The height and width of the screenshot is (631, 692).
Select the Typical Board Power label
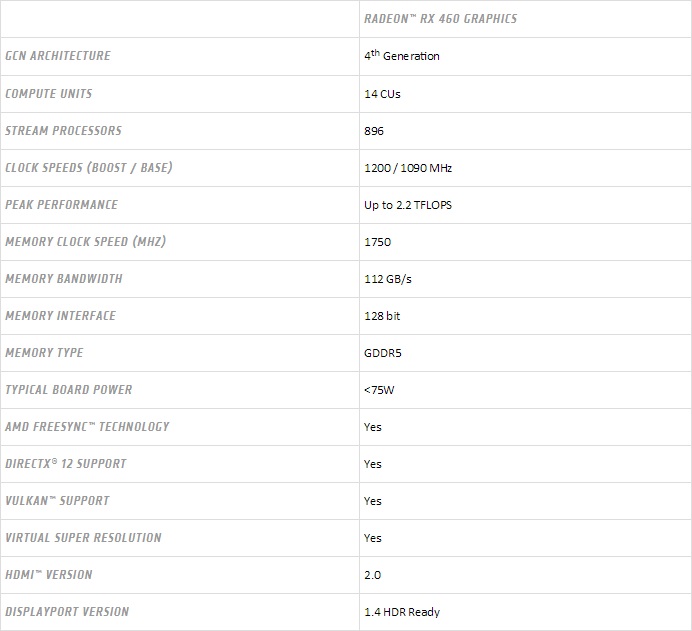click(x=69, y=390)
